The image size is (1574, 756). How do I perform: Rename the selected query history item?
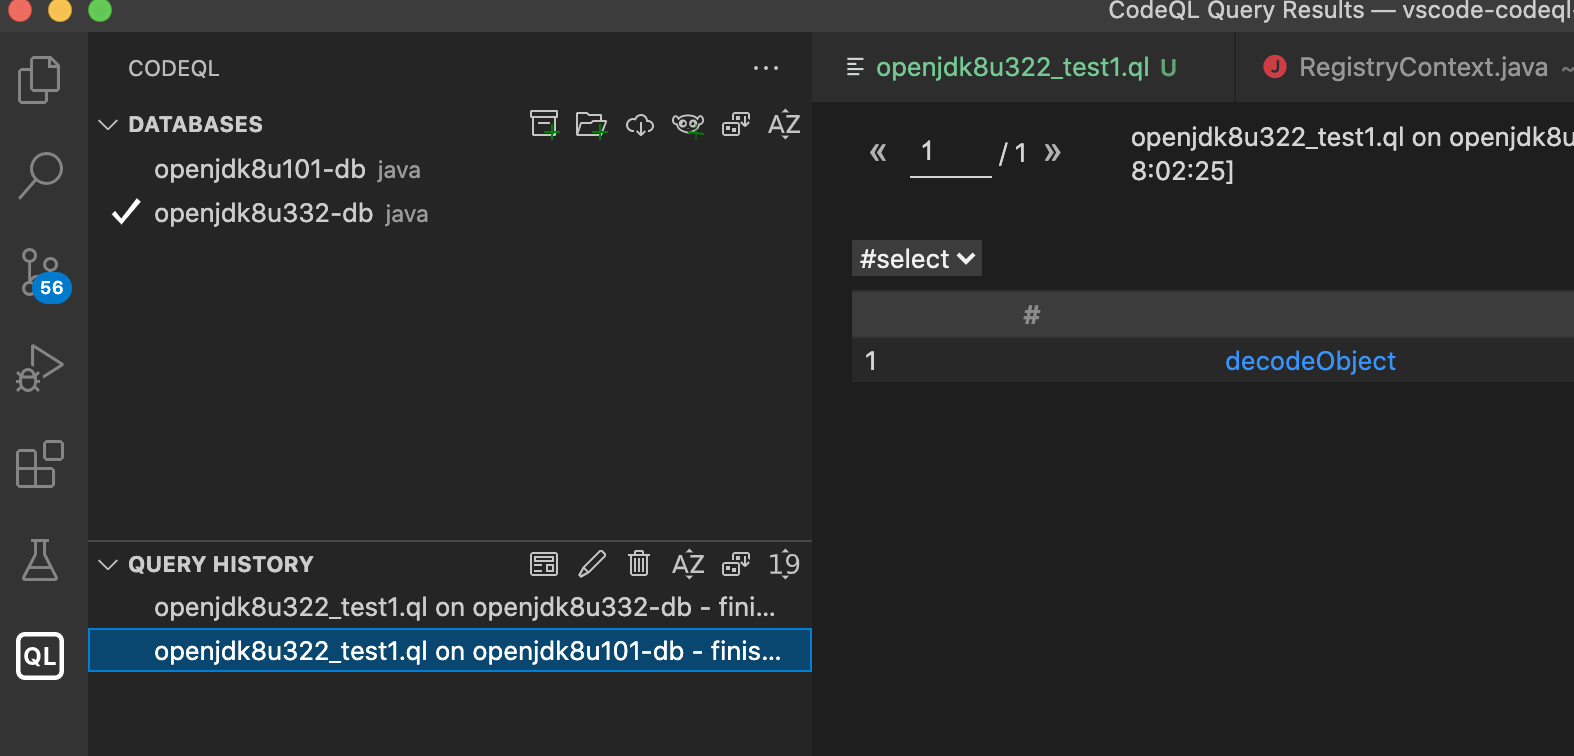point(592,563)
